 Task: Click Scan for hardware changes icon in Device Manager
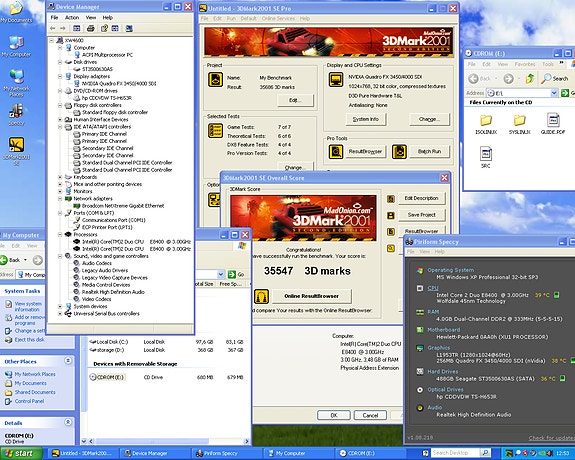click(129, 28)
